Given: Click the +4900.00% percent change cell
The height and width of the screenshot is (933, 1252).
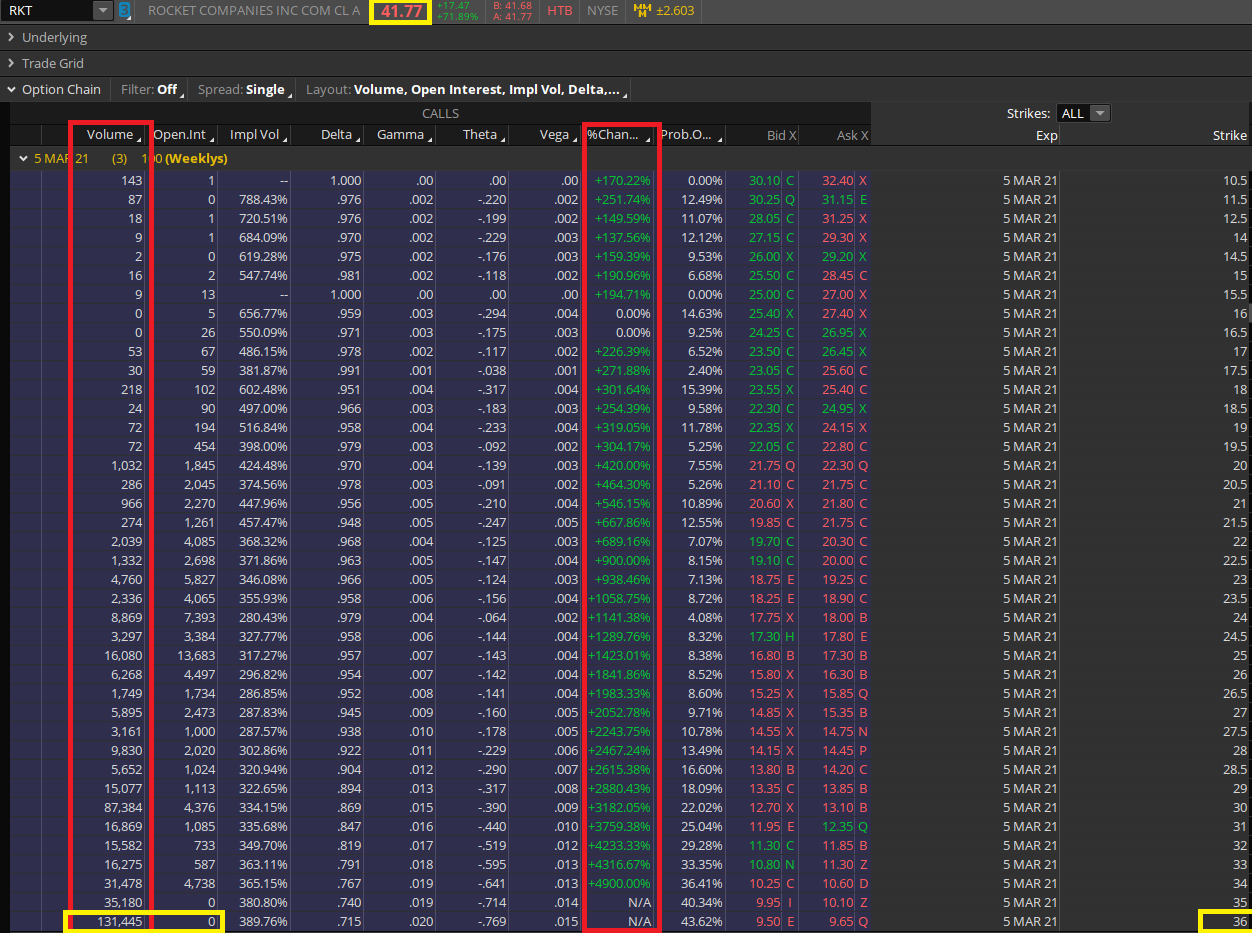Looking at the screenshot, I should (x=622, y=883).
